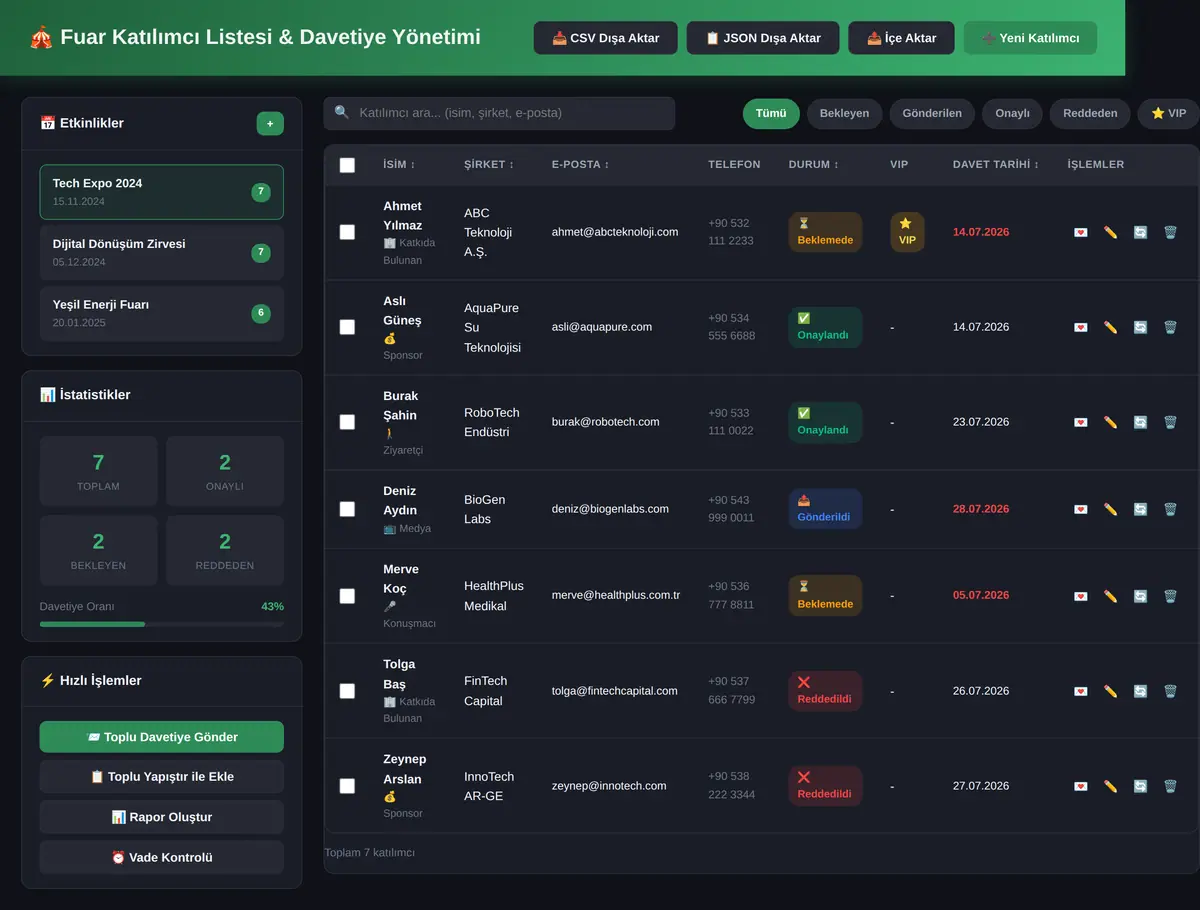Show the Tümü filter tab

point(771,113)
